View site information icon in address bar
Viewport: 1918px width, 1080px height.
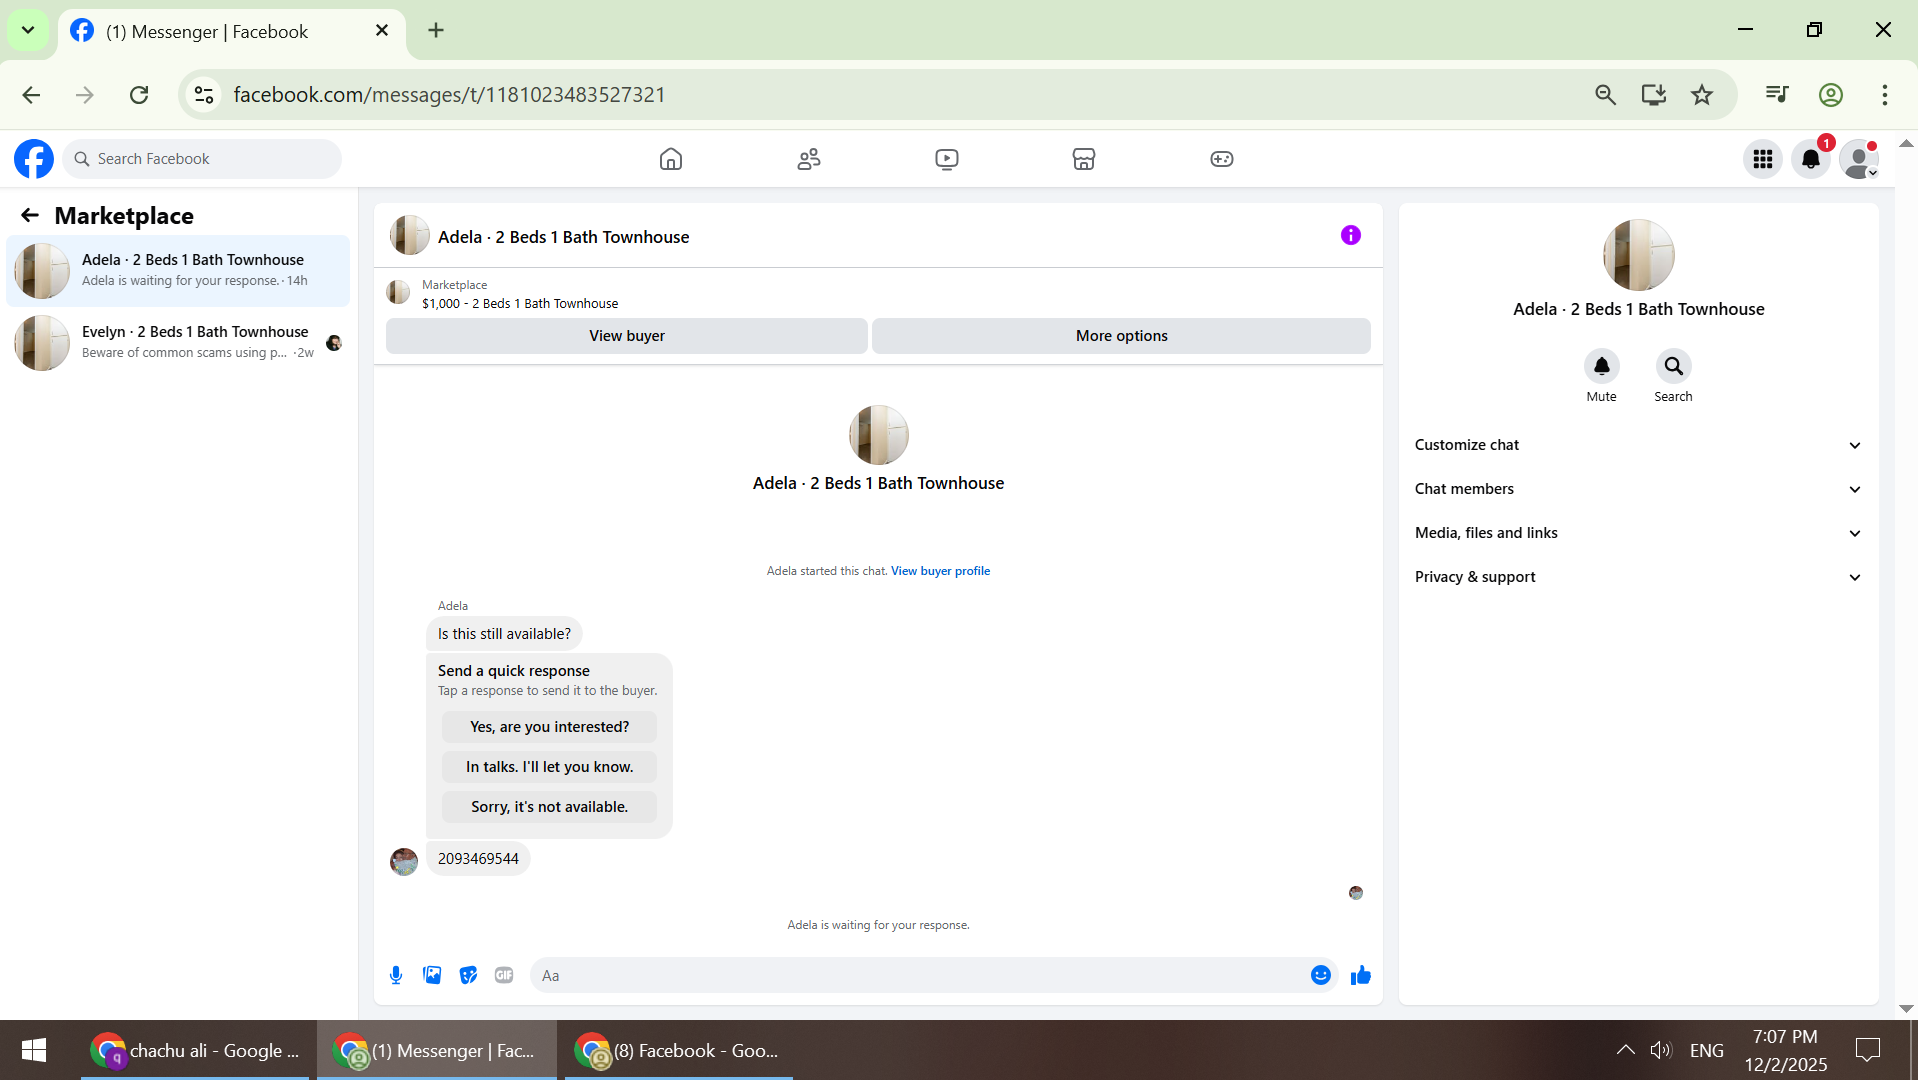pyautogui.click(x=204, y=95)
